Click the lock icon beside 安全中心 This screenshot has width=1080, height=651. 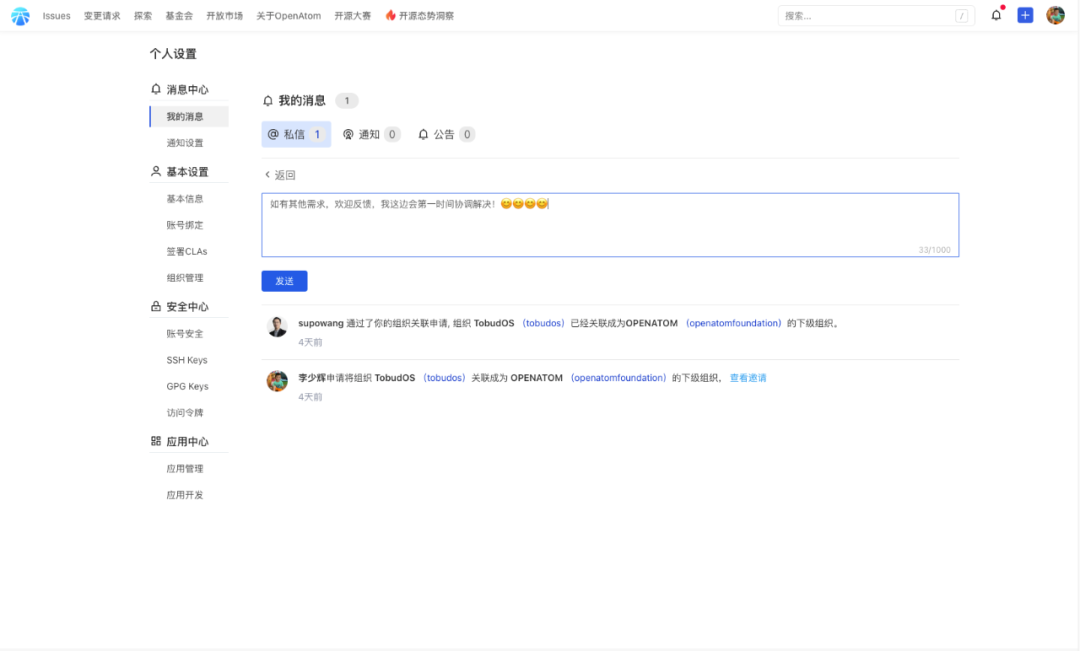[156, 306]
